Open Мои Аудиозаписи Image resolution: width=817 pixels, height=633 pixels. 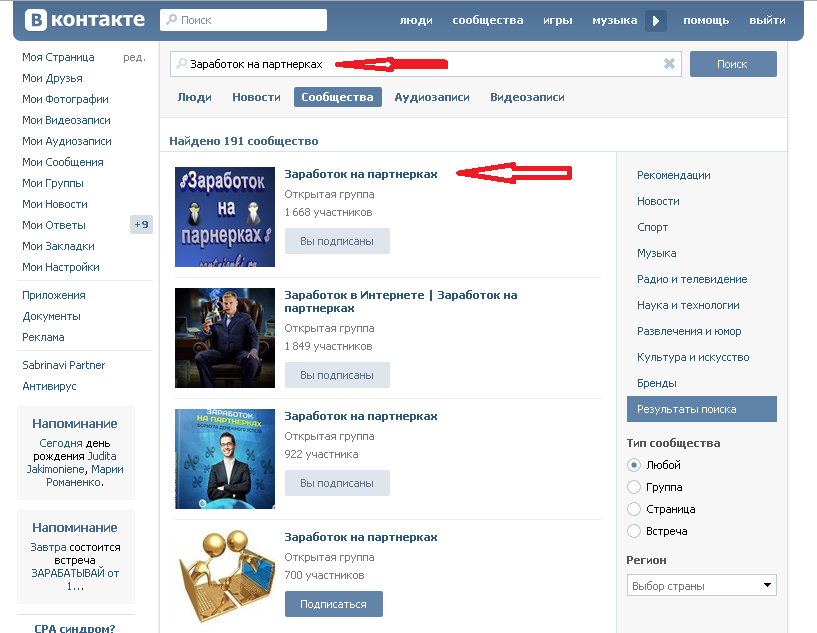(x=67, y=141)
